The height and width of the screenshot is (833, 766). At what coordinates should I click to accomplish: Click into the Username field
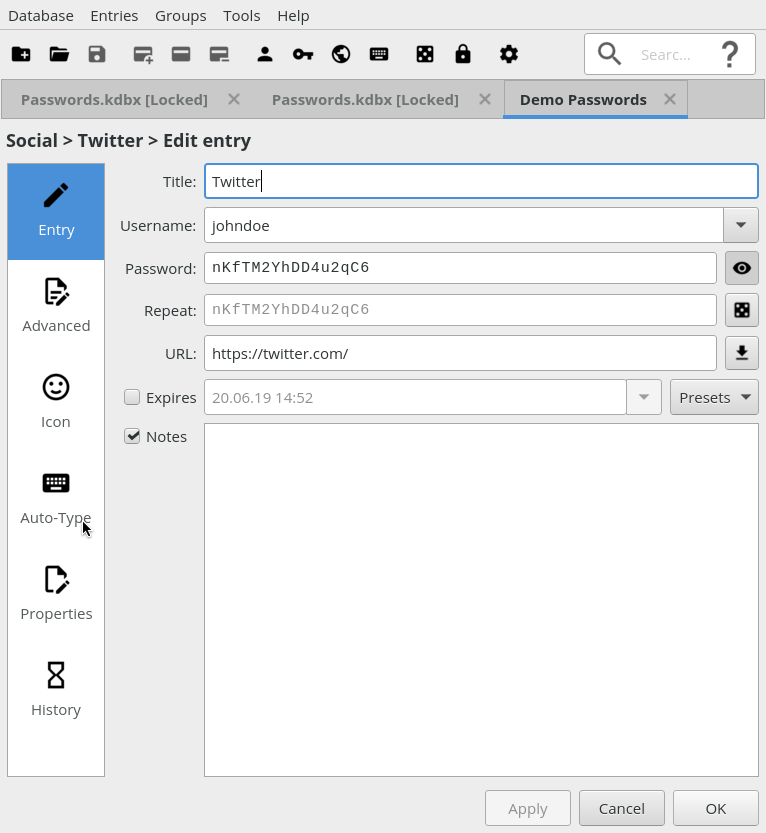pos(464,225)
